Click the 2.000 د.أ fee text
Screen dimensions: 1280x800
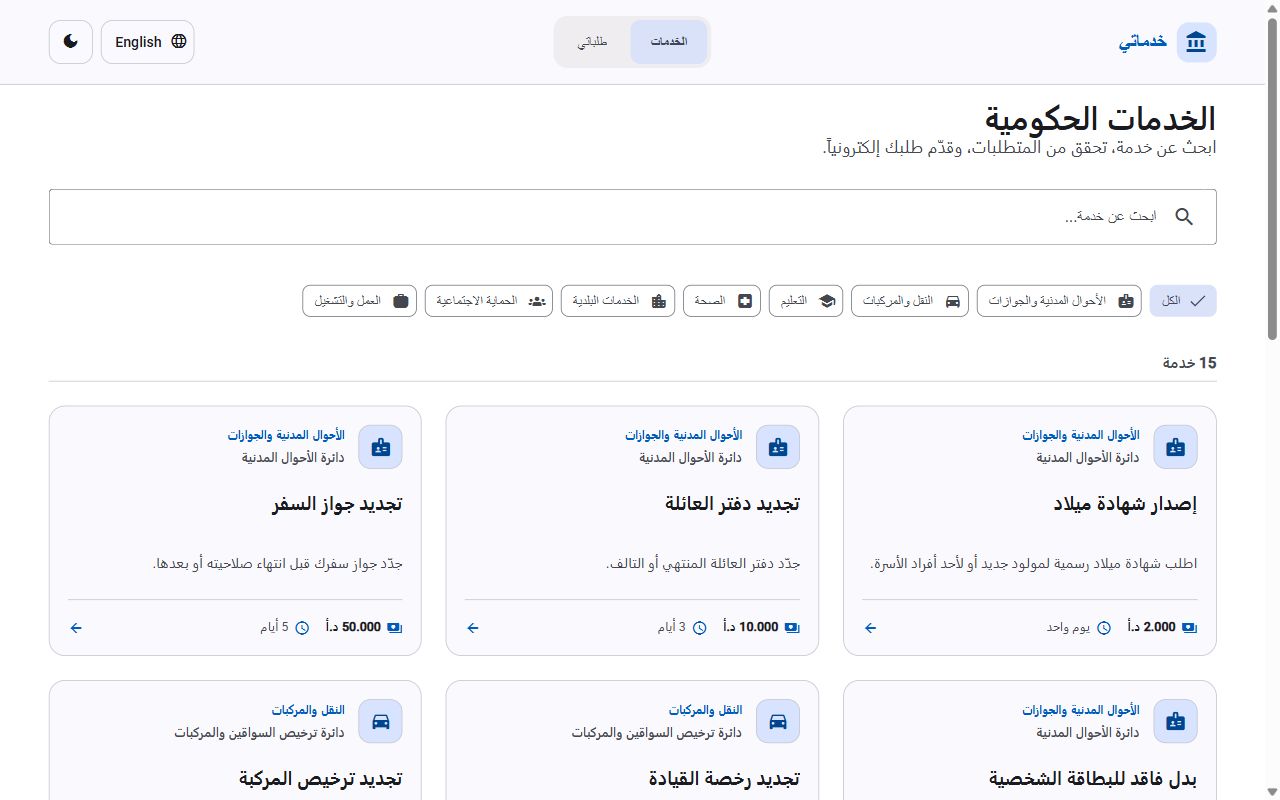(1151, 628)
